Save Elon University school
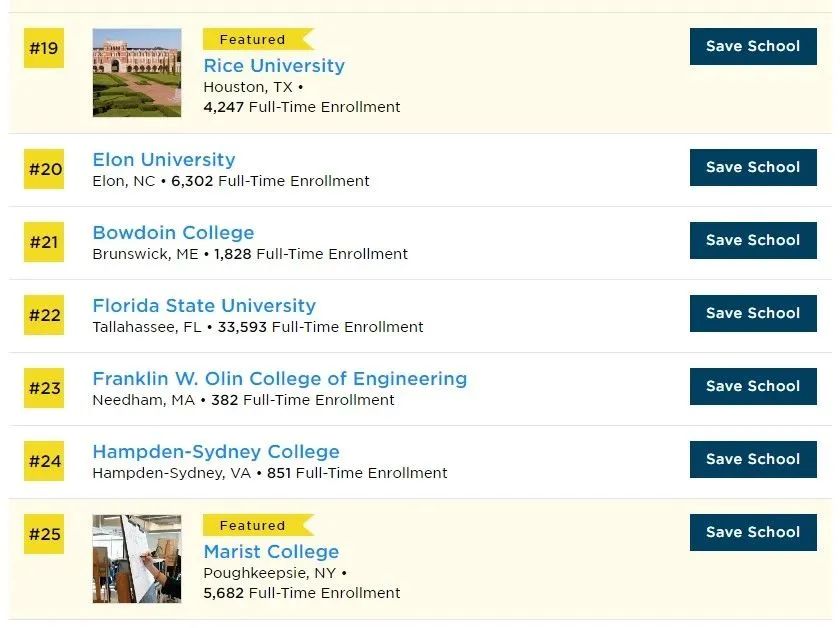Viewport: 840px width, 628px height. tap(753, 168)
